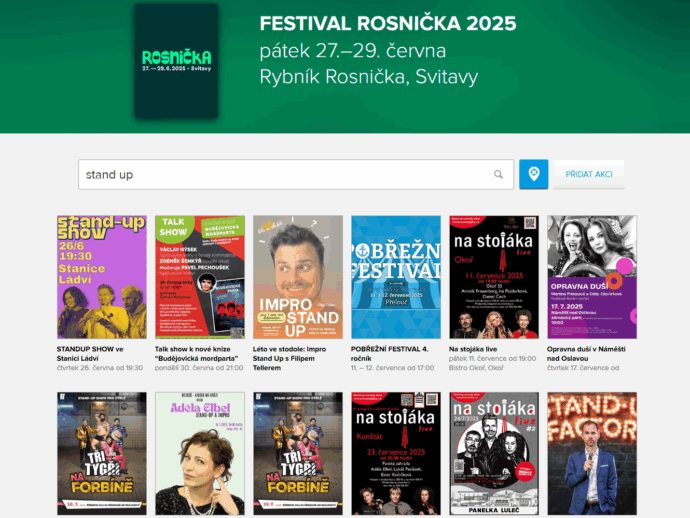Open the Opravna duší poster
Image resolution: width=690 pixels, height=518 pixels.
[592, 277]
